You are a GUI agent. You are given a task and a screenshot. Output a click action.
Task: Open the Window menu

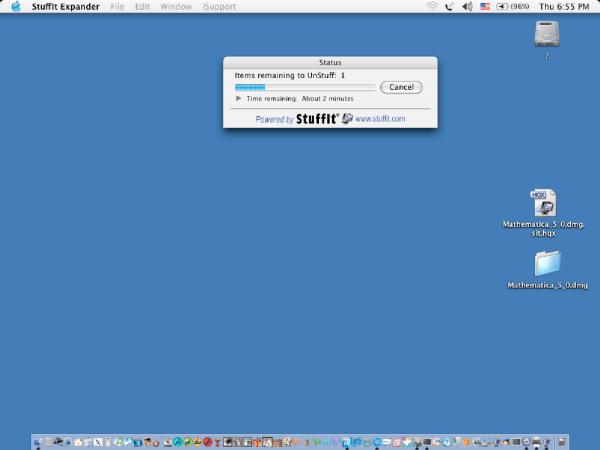tap(176, 6)
